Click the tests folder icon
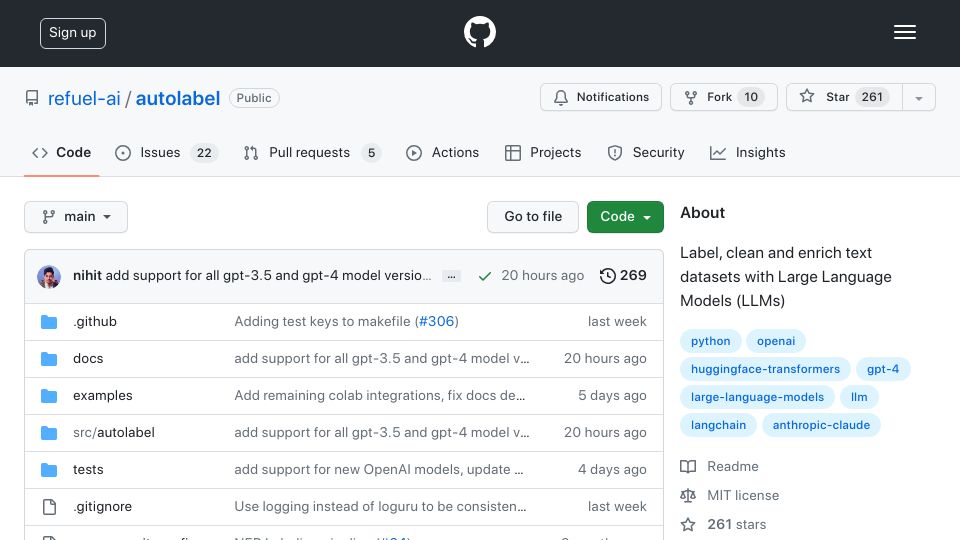This screenshot has height=540, width=960. pos(49,470)
